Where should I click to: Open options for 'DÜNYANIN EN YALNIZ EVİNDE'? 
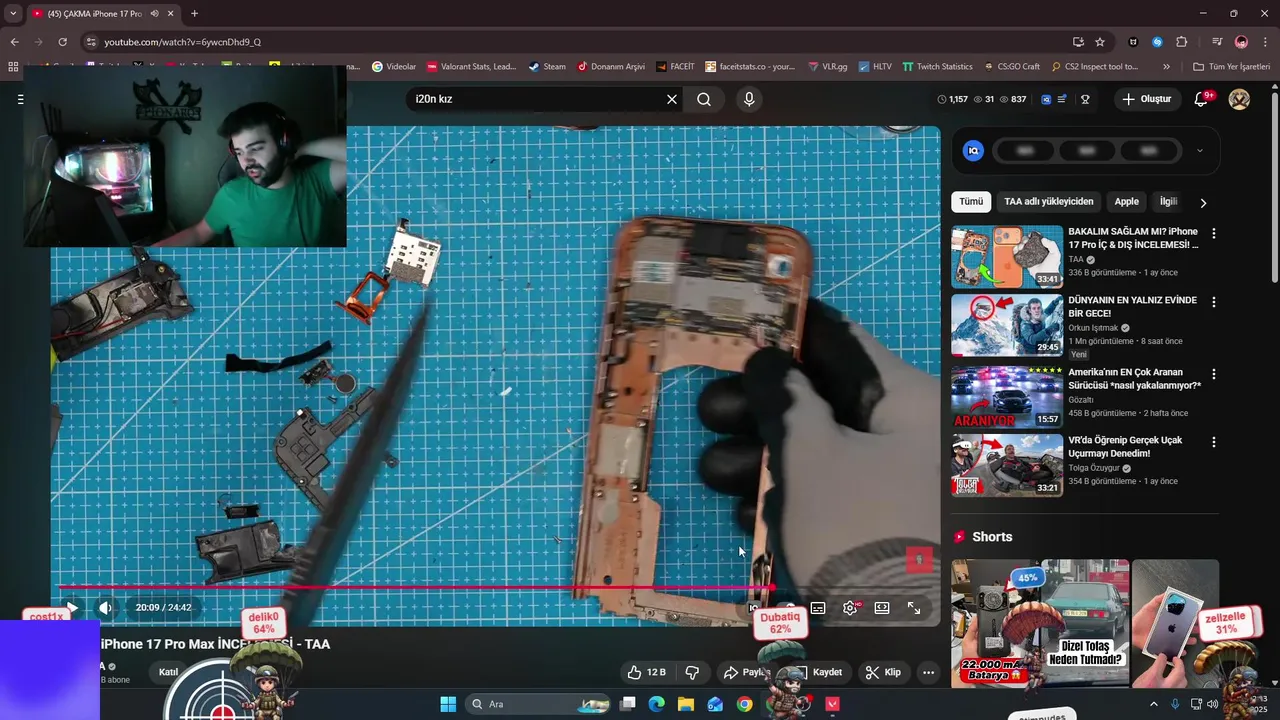pos(1214,302)
